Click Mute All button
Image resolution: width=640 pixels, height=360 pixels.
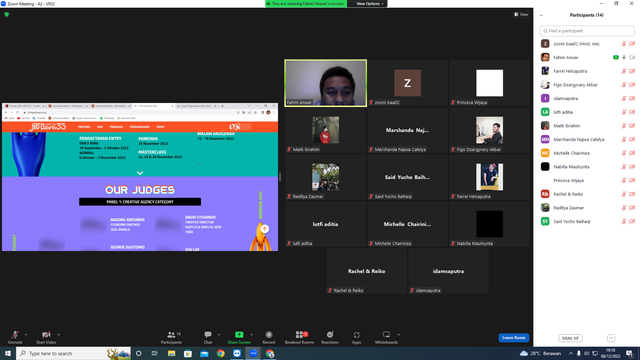pos(570,338)
